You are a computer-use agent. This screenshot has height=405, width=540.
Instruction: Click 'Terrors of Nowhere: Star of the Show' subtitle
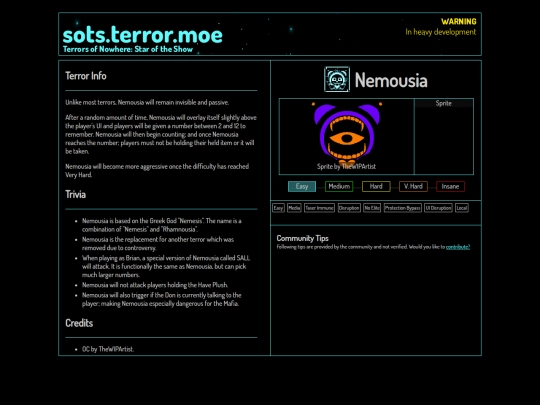click(128, 49)
